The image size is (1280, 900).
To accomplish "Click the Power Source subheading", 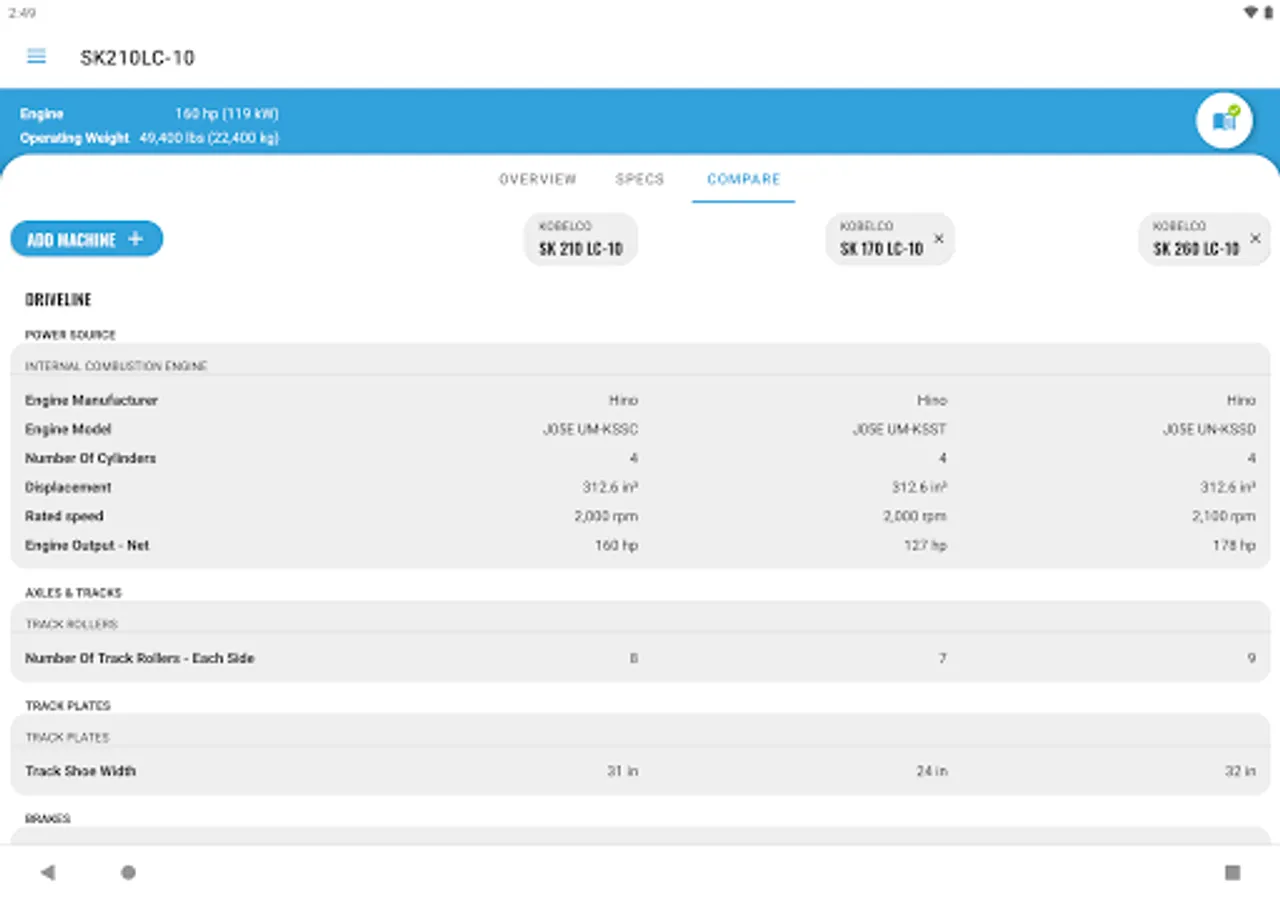I will (x=70, y=335).
